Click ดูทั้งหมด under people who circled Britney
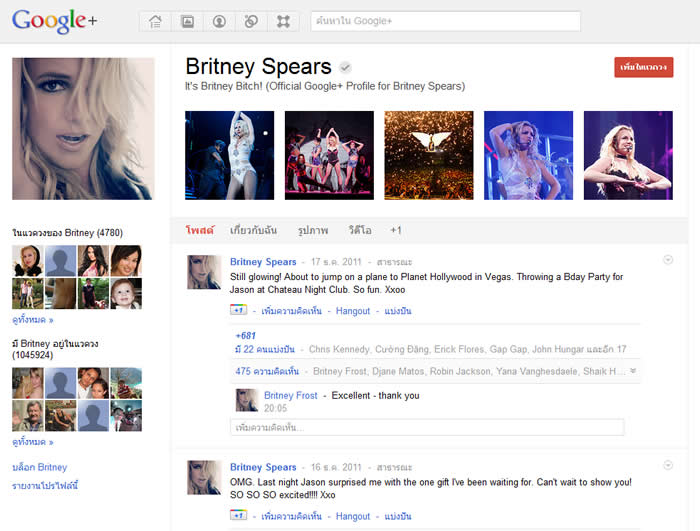700x531 pixels. (x=33, y=442)
